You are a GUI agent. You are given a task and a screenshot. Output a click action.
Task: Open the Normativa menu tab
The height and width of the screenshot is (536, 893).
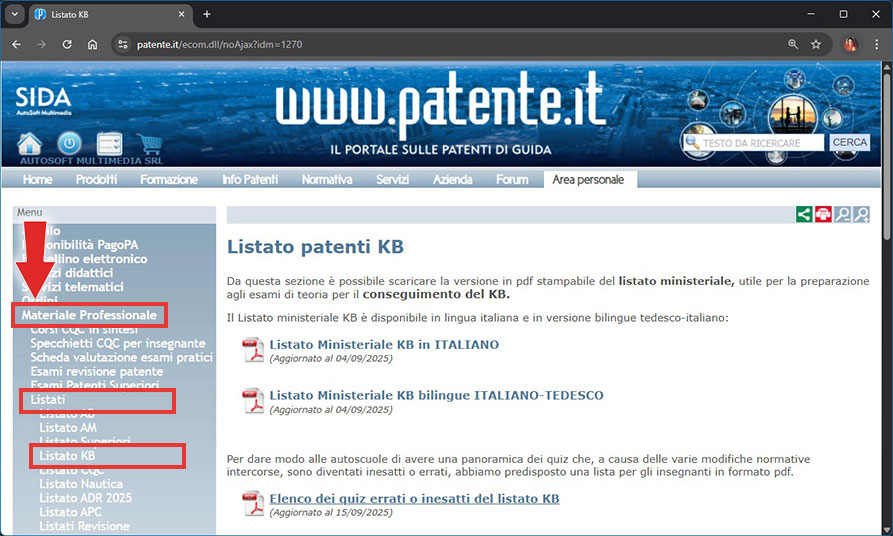tap(326, 179)
